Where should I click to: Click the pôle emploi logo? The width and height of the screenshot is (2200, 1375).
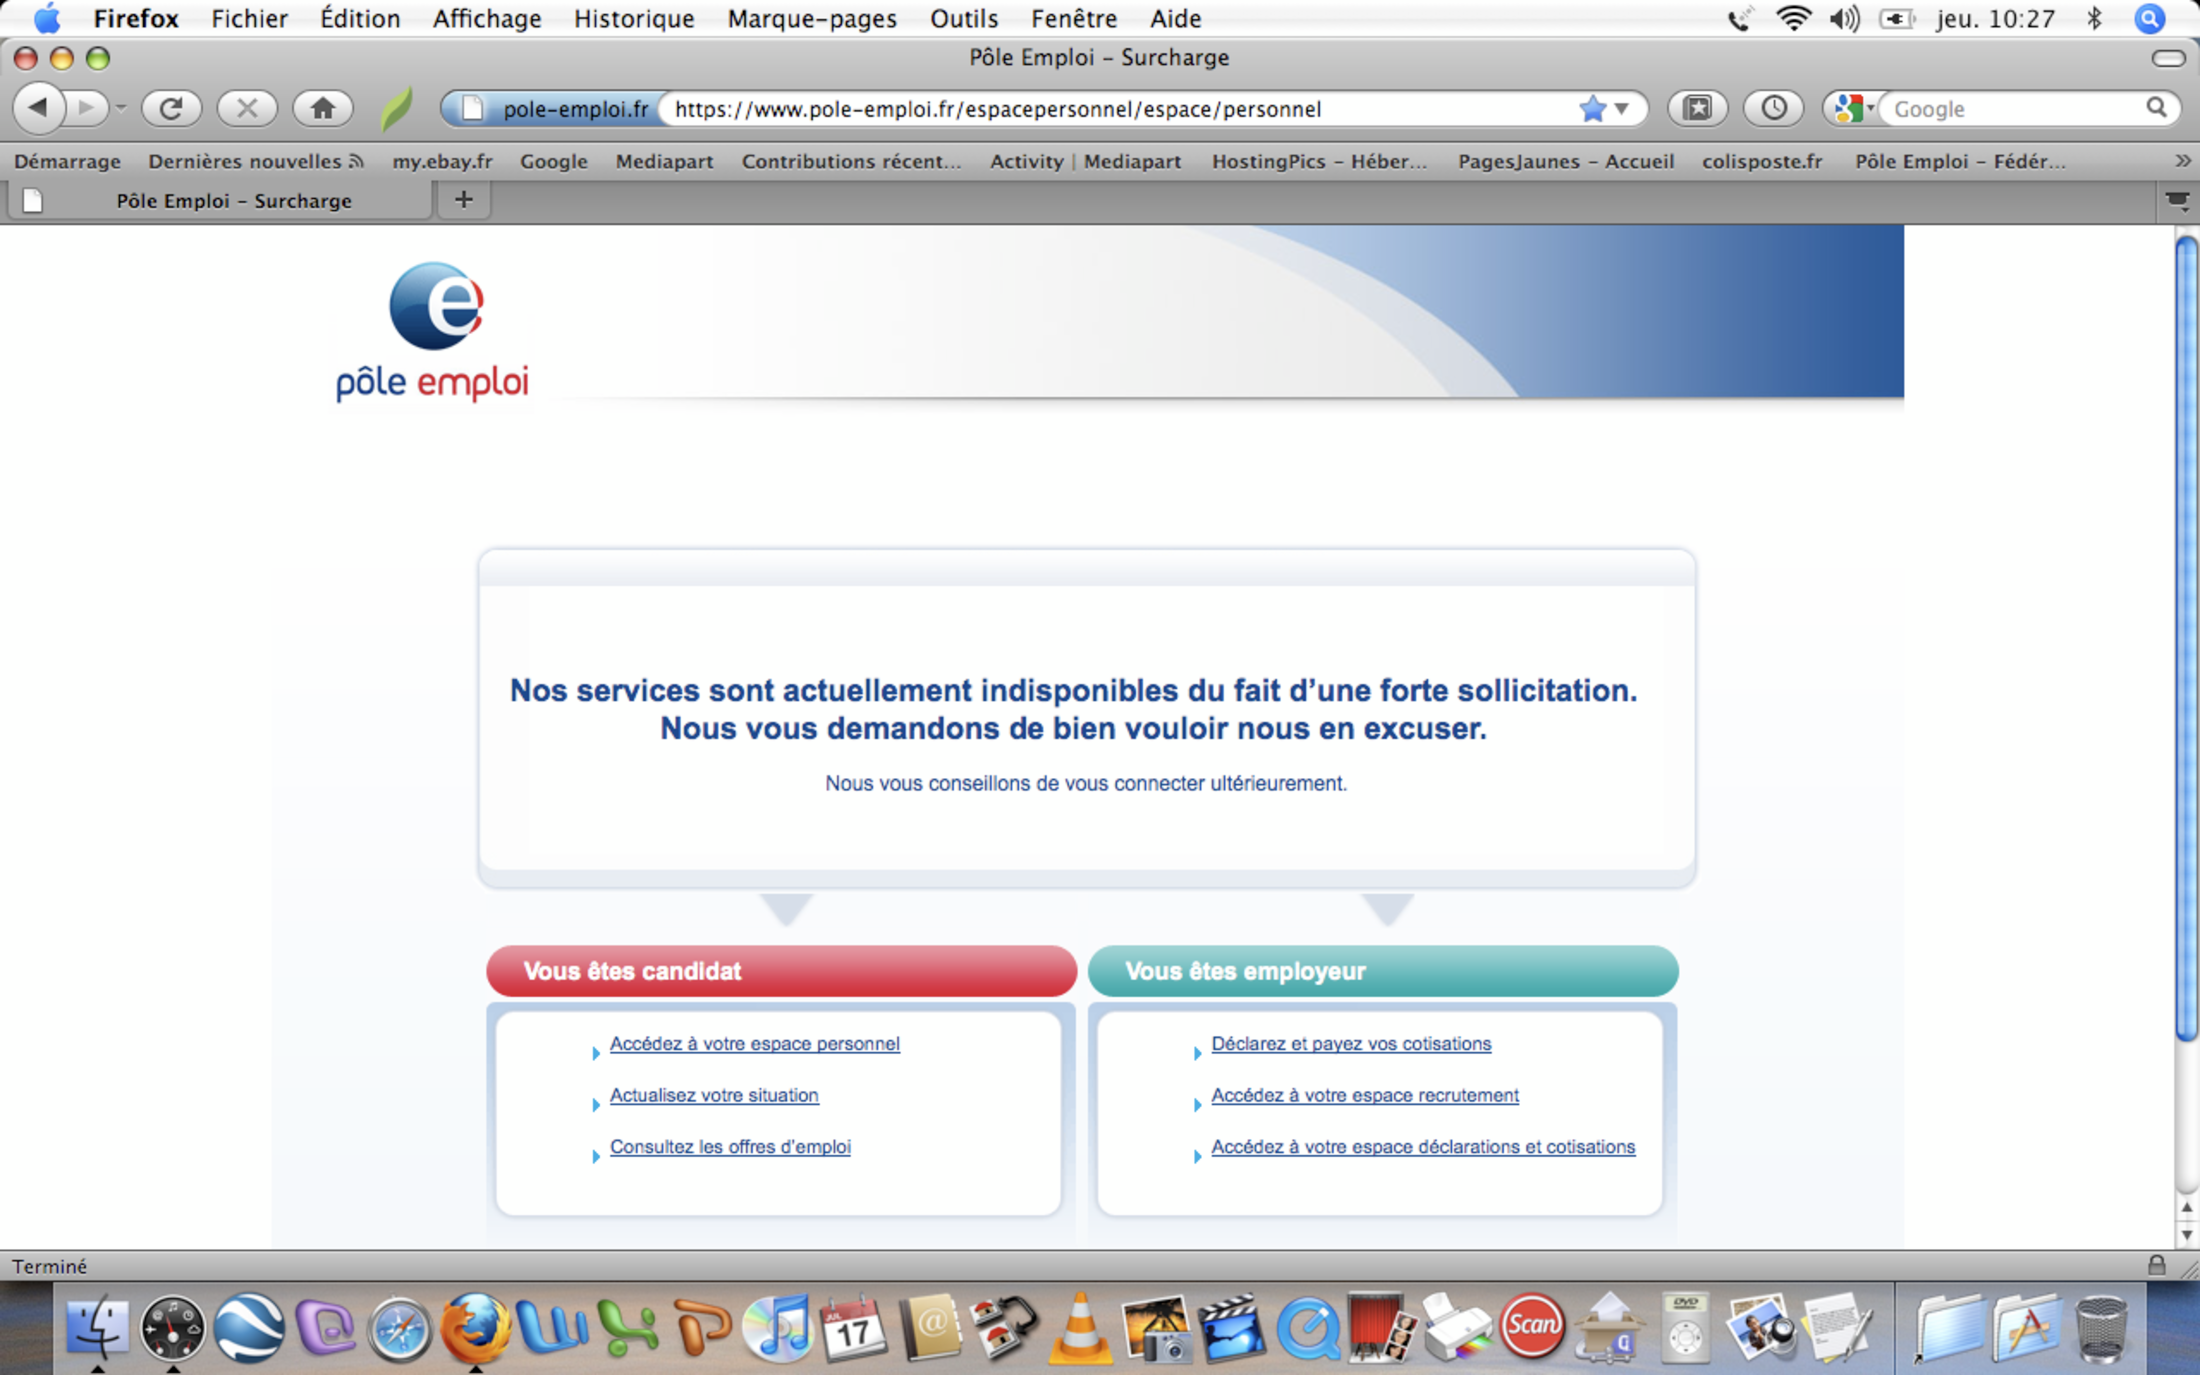pos(432,333)
